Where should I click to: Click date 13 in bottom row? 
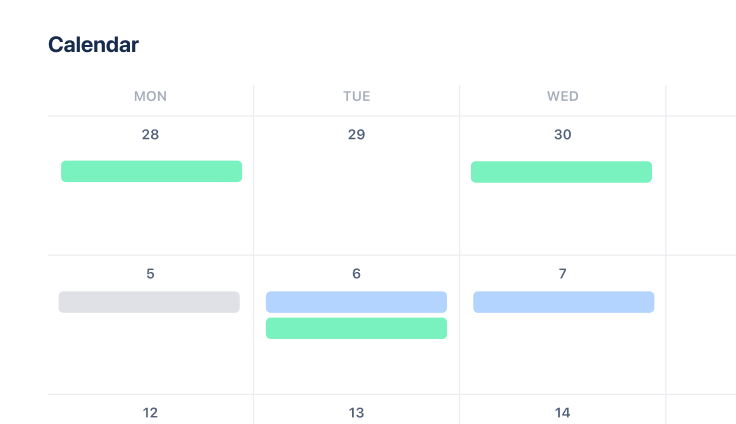coord(356,412)
